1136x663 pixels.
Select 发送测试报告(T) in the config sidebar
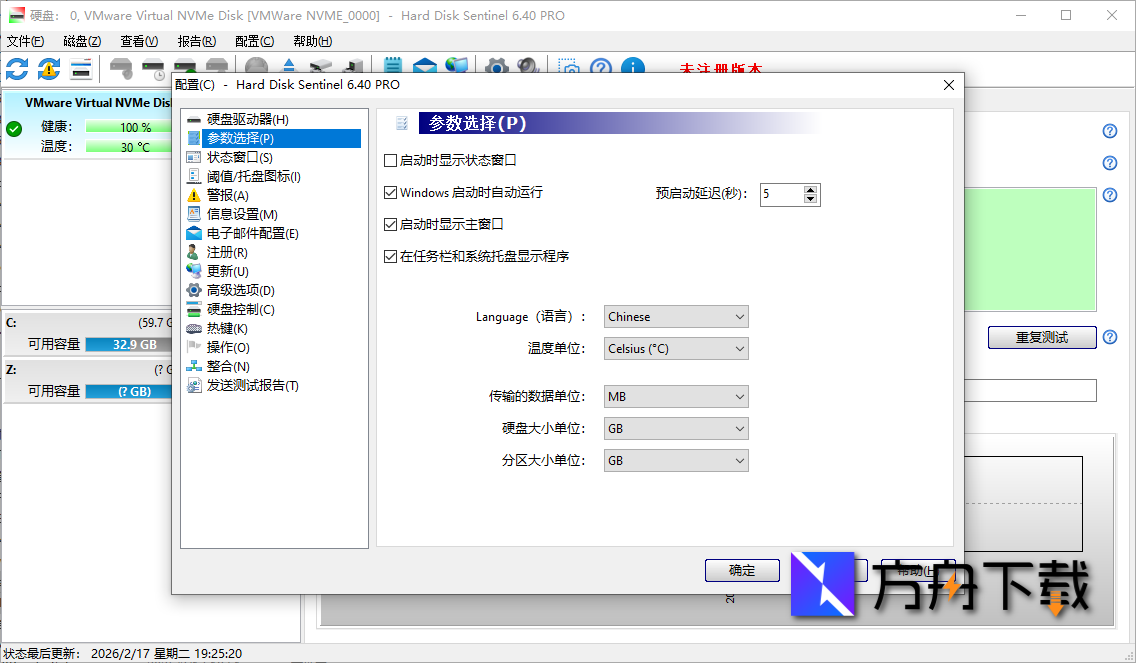[x=250, y=384]
